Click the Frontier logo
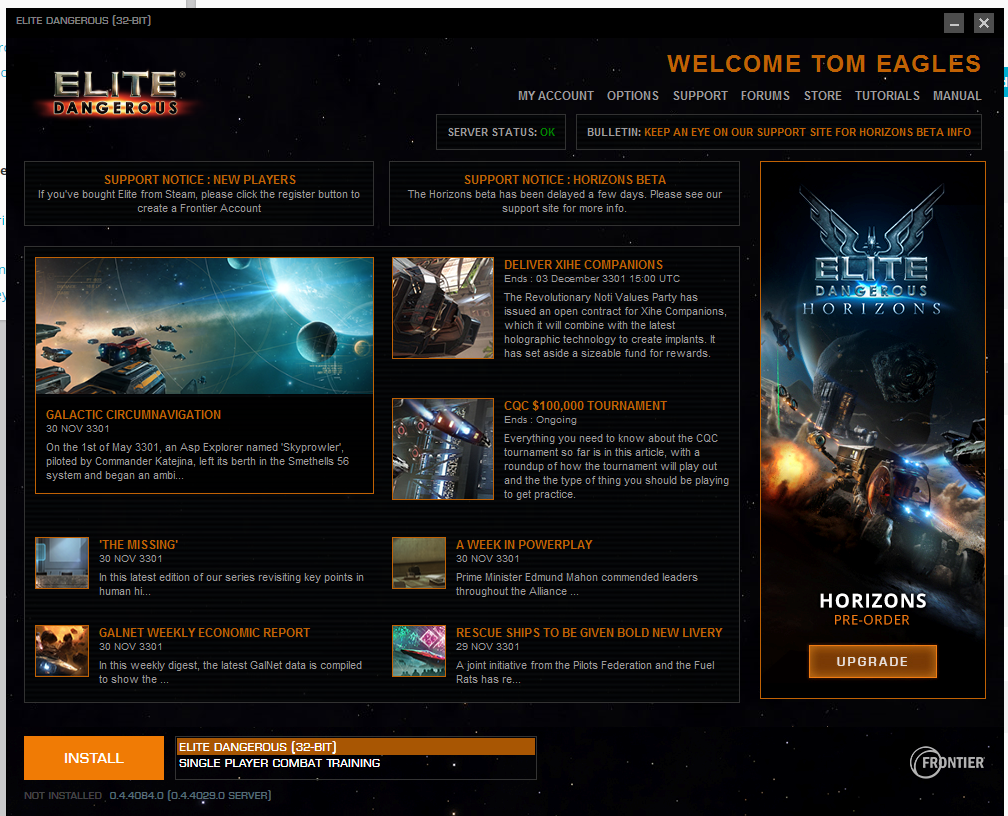The width and height of the screenshot is (1008, 816). (948, 762)
